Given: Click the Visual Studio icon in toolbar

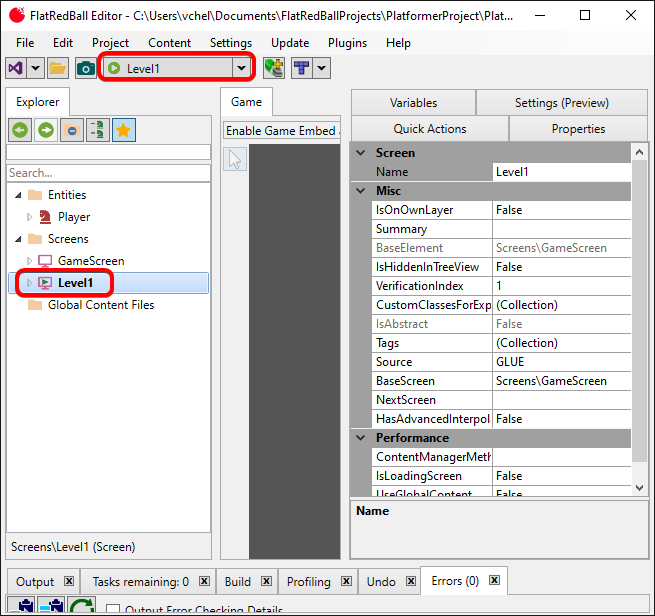Looking at the screenshot, I should click(x=16, y=68).
